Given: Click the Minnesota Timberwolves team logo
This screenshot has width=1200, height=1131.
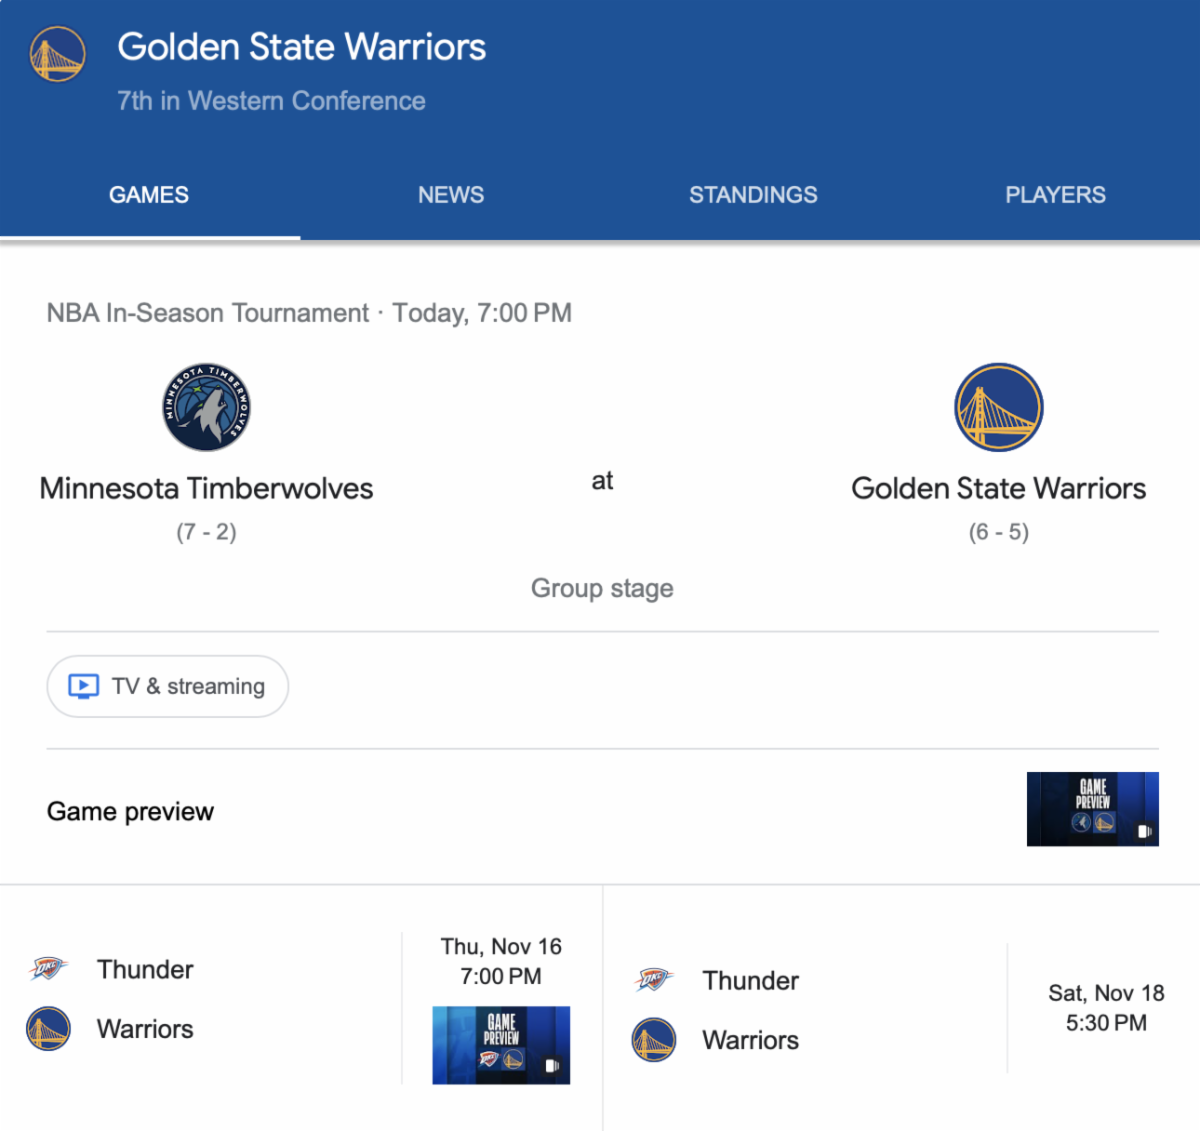Looking at the screenshot, I should [206, 407].
